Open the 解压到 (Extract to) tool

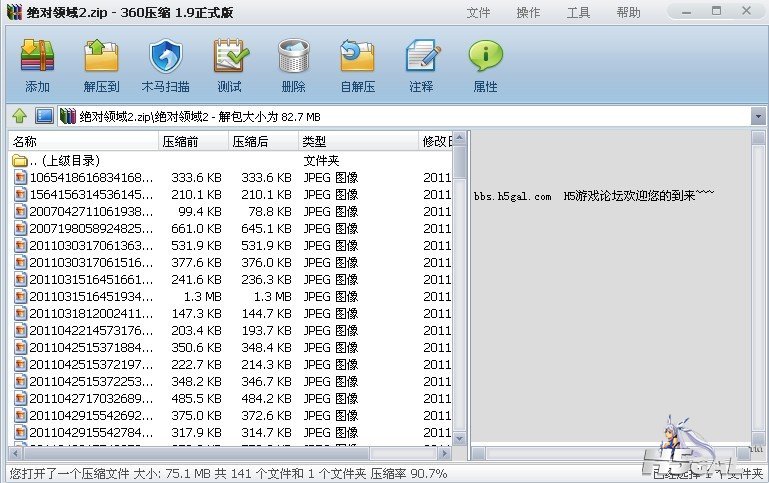[101, 66]
